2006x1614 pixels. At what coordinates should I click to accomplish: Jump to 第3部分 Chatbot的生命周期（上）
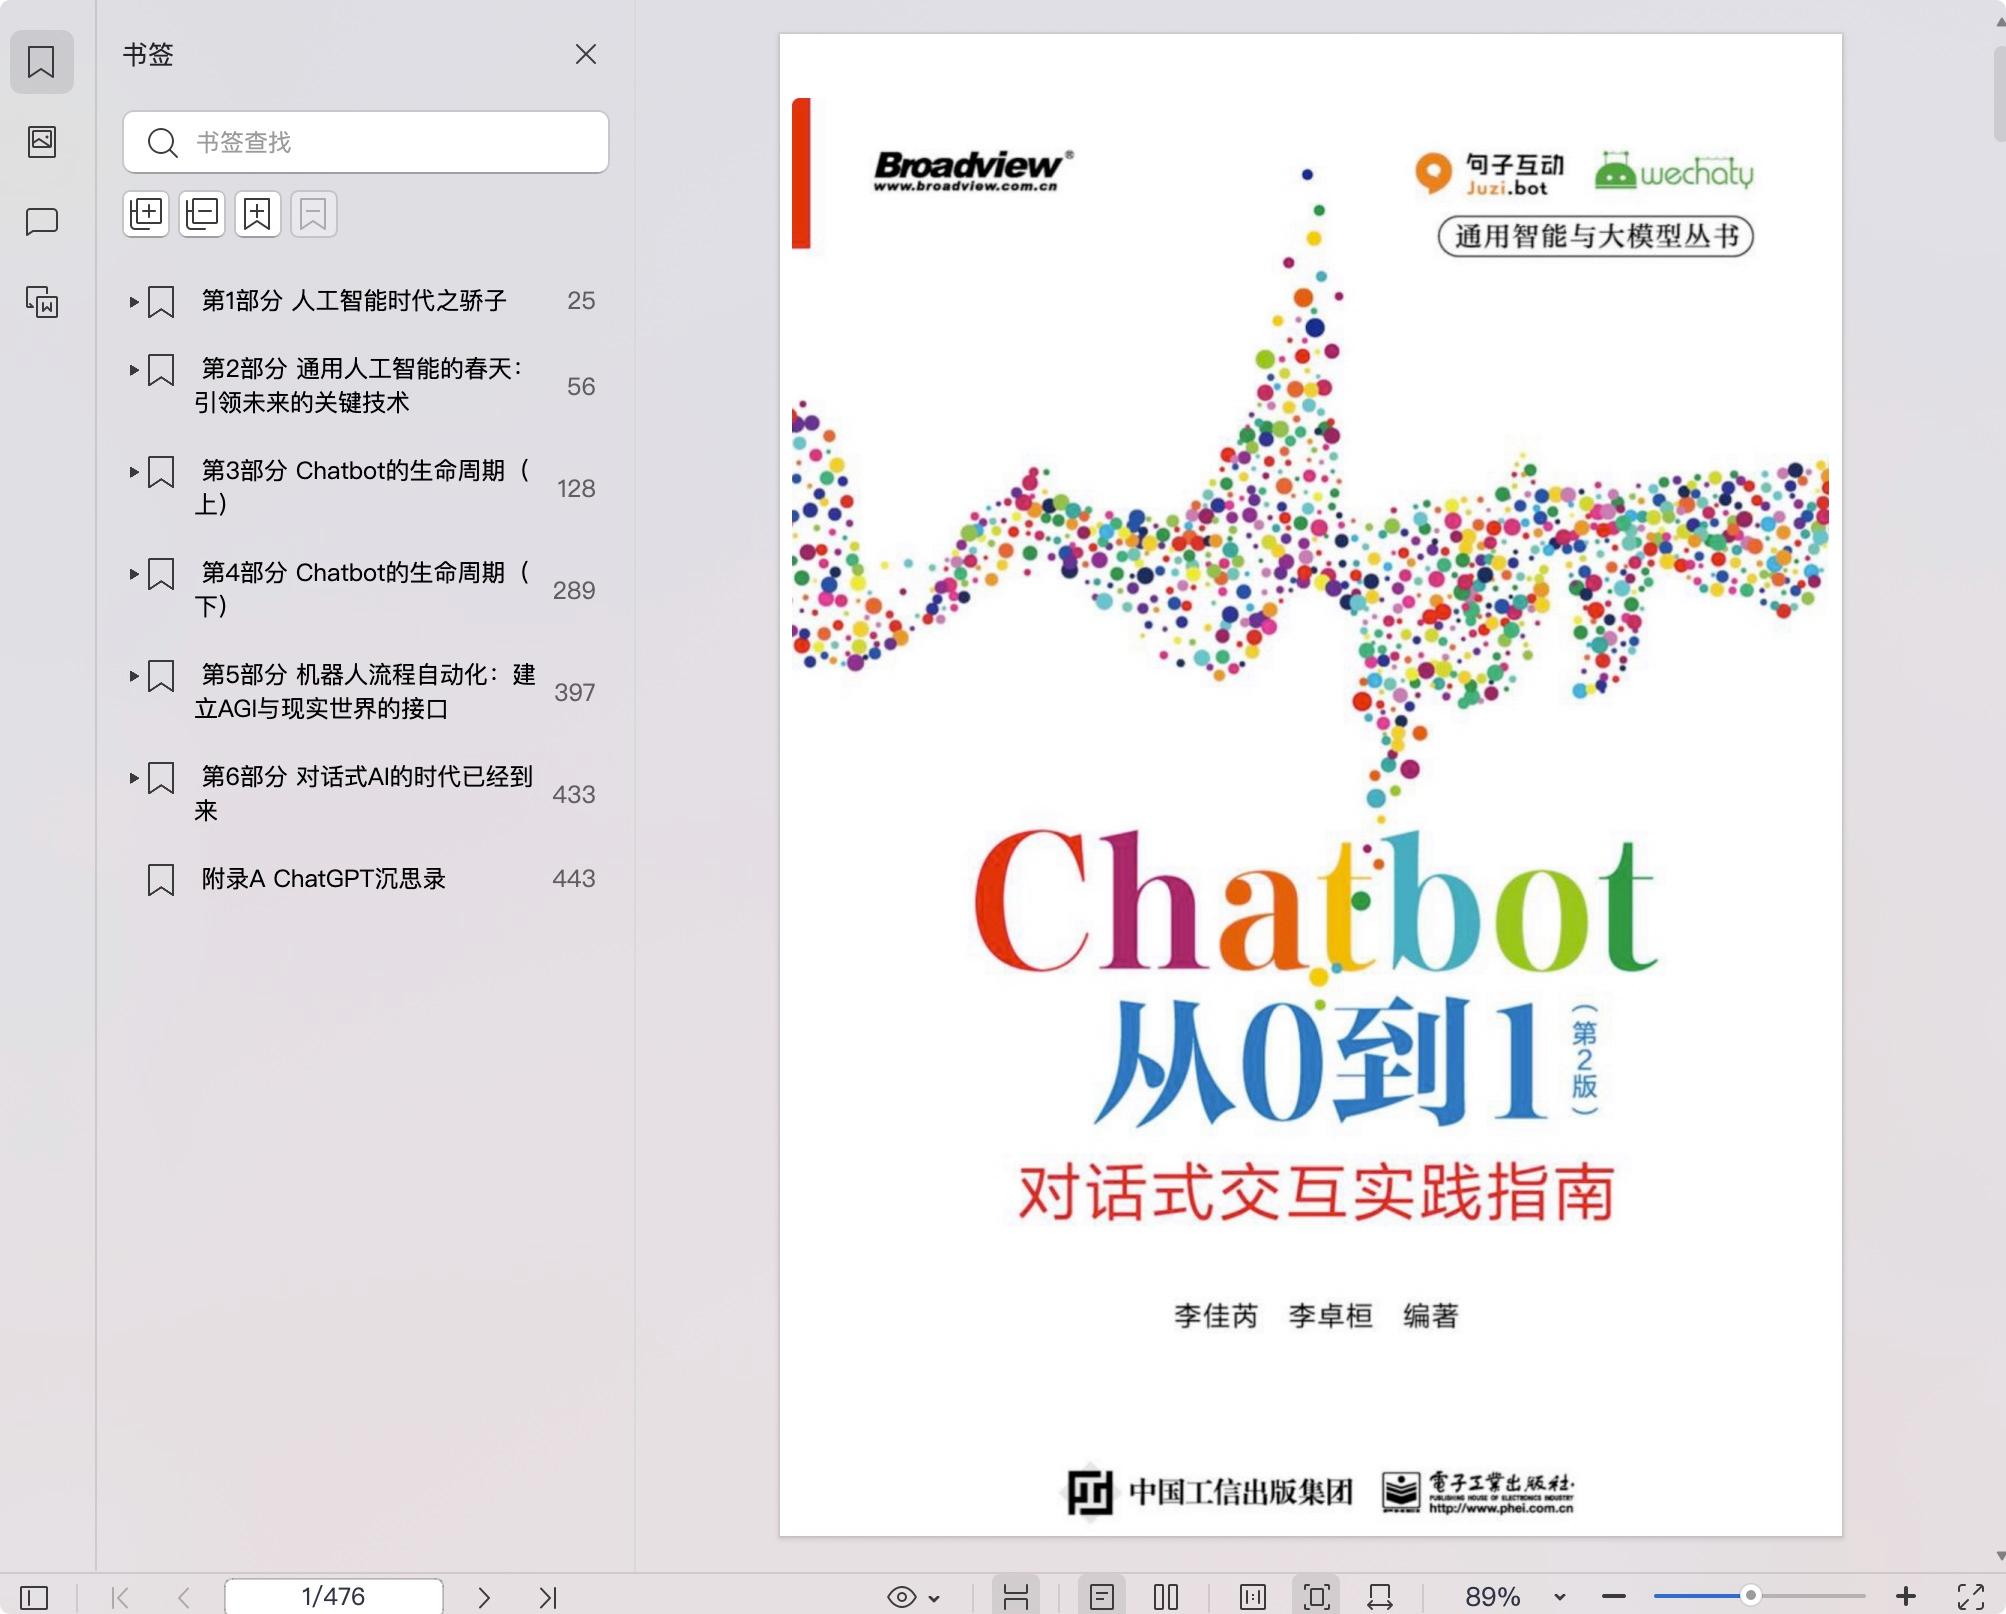click(x=362, y=487)
